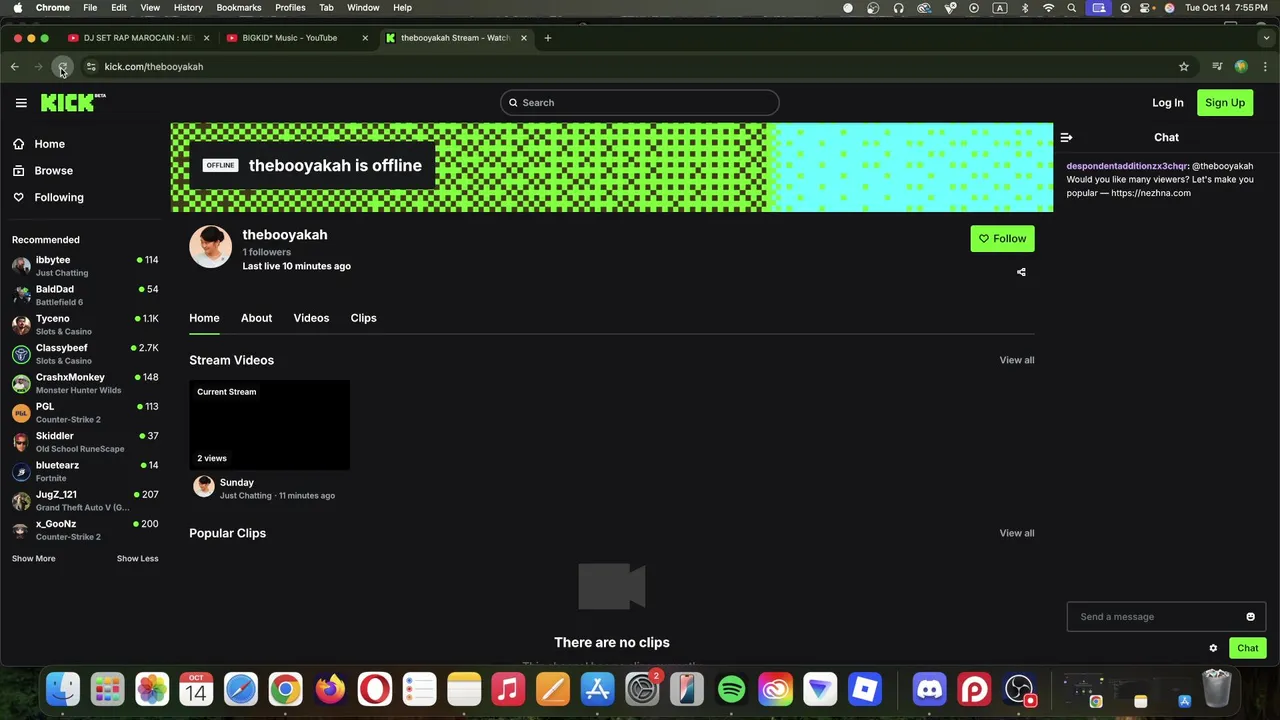Switch to the About tab
This screenshot has height=720, width=1280.
pyautogui.click(x=256, y=318)
